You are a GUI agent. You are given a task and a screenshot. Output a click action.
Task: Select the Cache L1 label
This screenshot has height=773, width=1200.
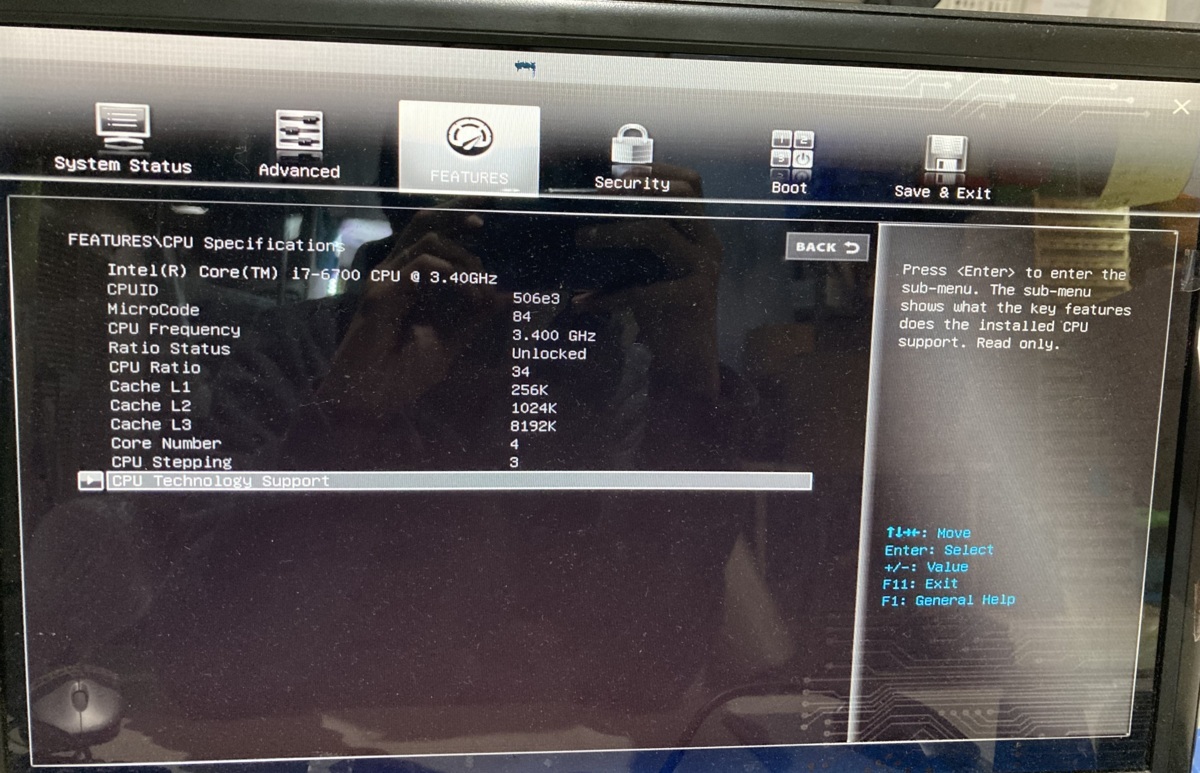(x=150, y=386)
